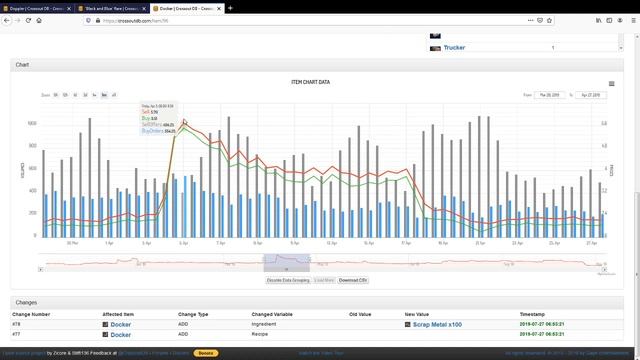Switch to the Doppler Crossout DB tab
Image resolution: width=640 pixels, height=360 pixels.
pos(37,9)
